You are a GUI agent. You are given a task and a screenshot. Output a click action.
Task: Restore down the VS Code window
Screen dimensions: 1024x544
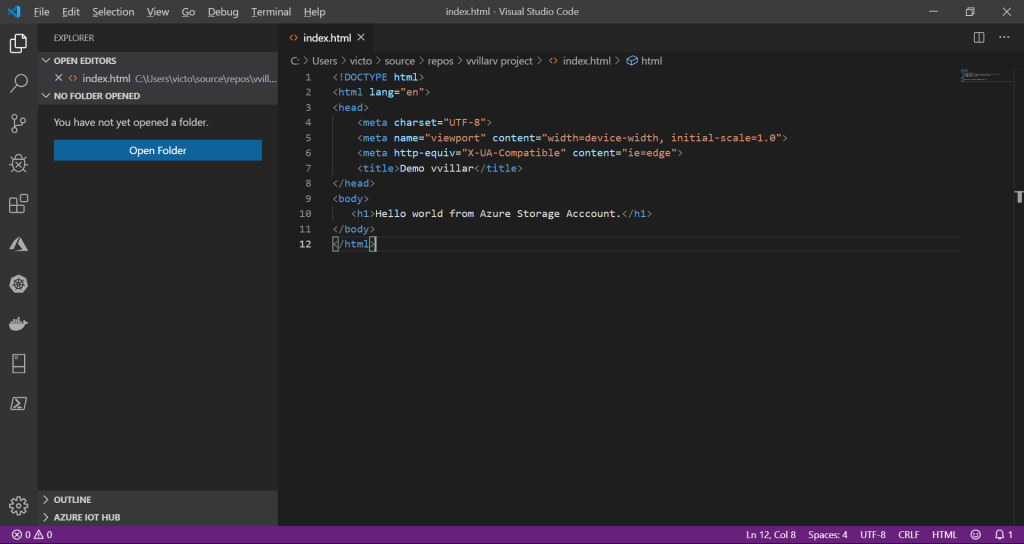tap(970, 12)
